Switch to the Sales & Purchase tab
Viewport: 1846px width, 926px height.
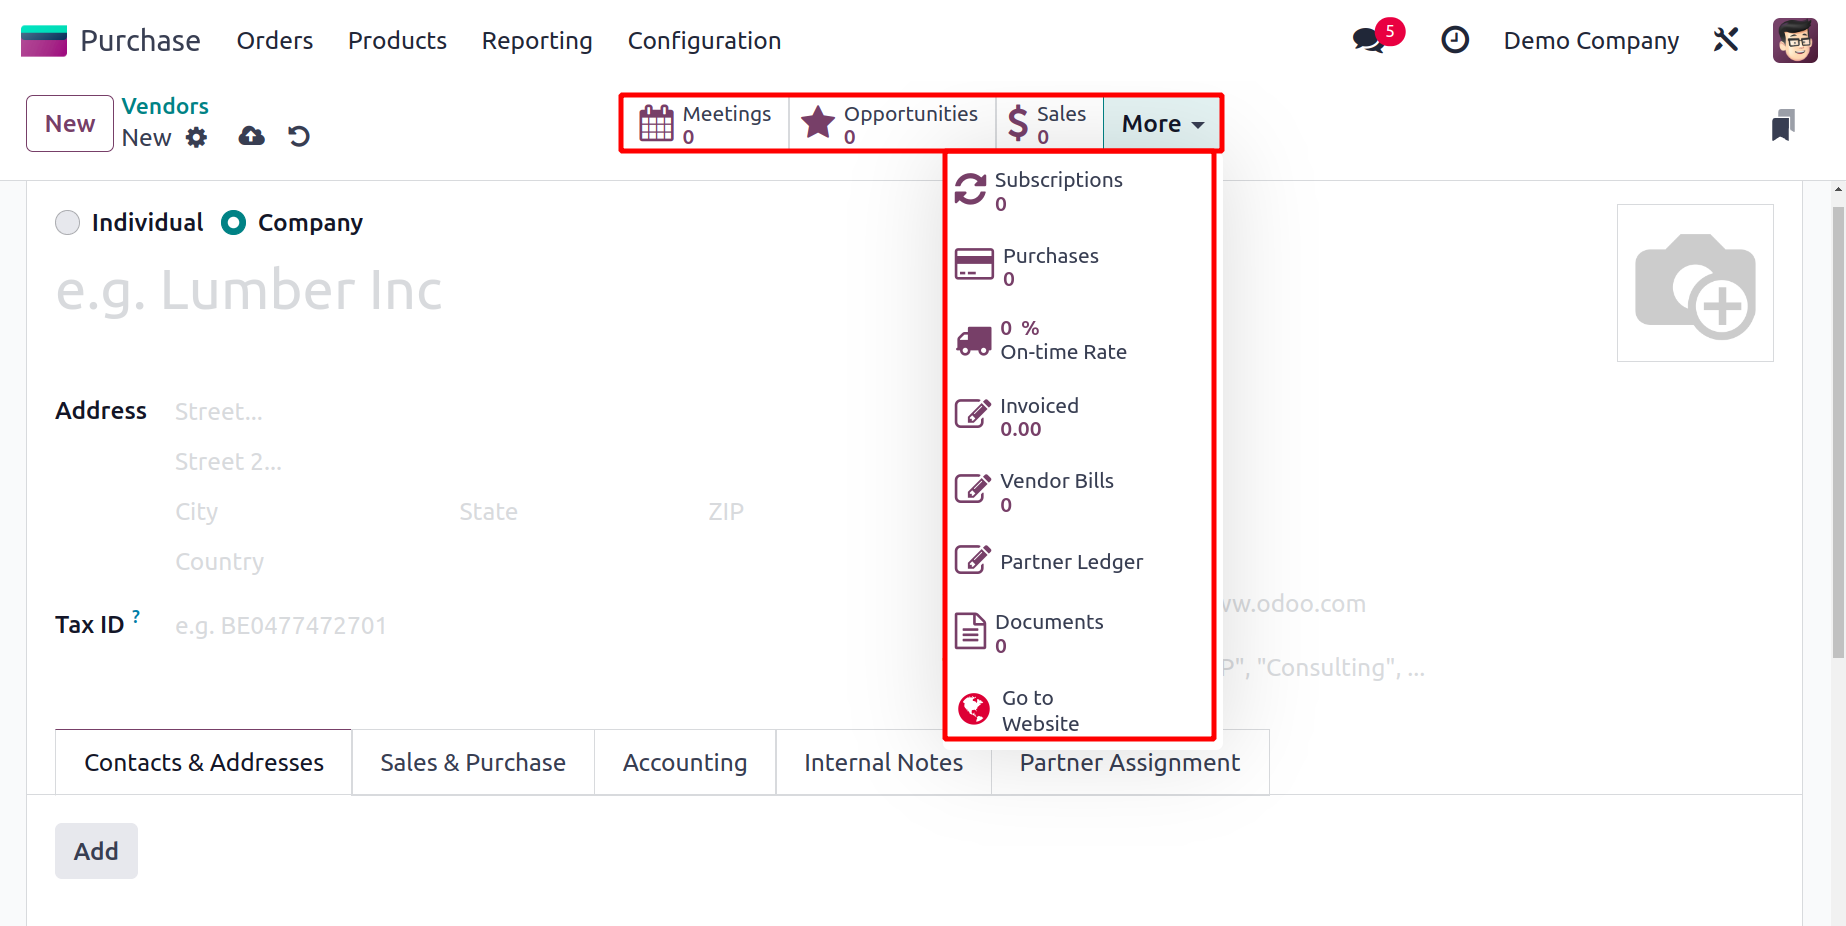473,762
